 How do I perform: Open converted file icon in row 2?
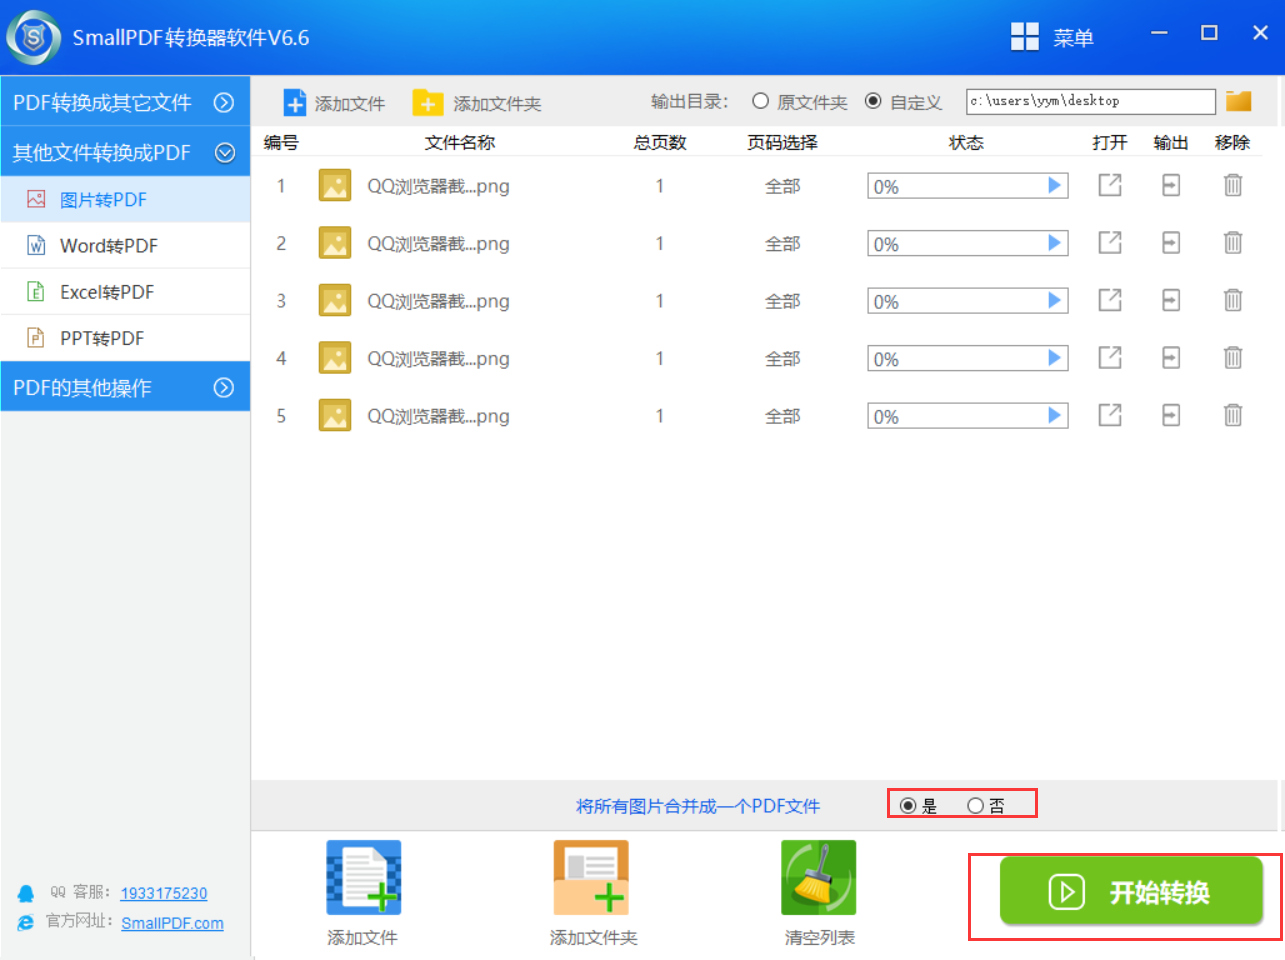click(1110, 243)
